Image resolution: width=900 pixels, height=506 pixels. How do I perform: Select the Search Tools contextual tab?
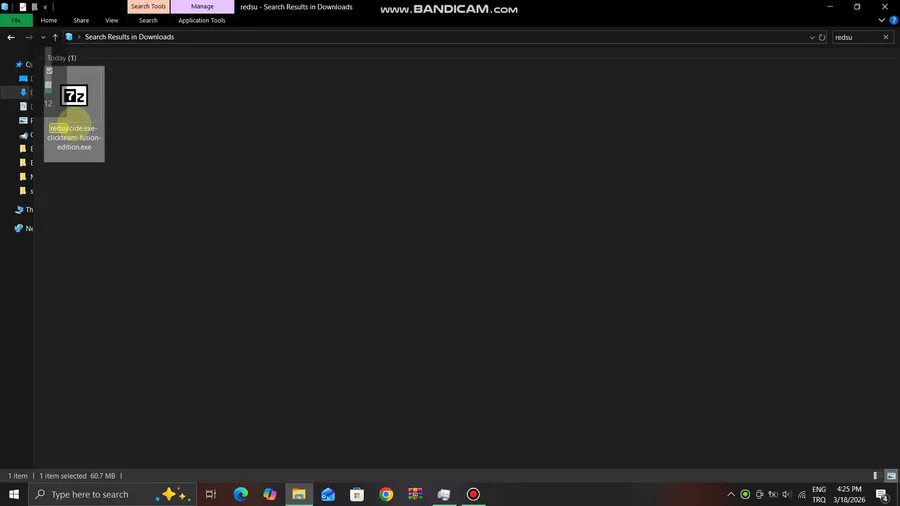pyautogui.click(x=148, y=6)
